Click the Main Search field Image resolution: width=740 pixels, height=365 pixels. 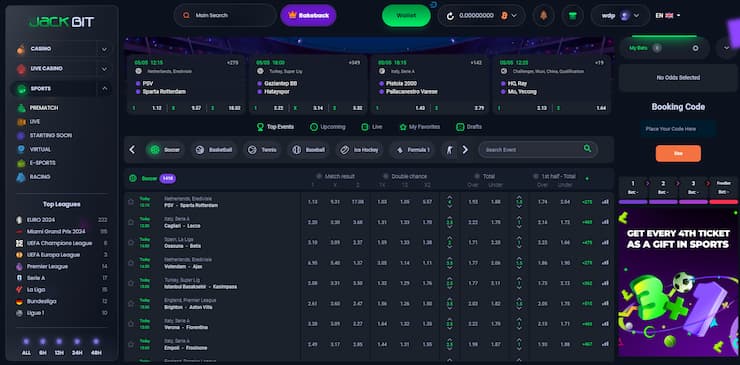tap(225, 16)
